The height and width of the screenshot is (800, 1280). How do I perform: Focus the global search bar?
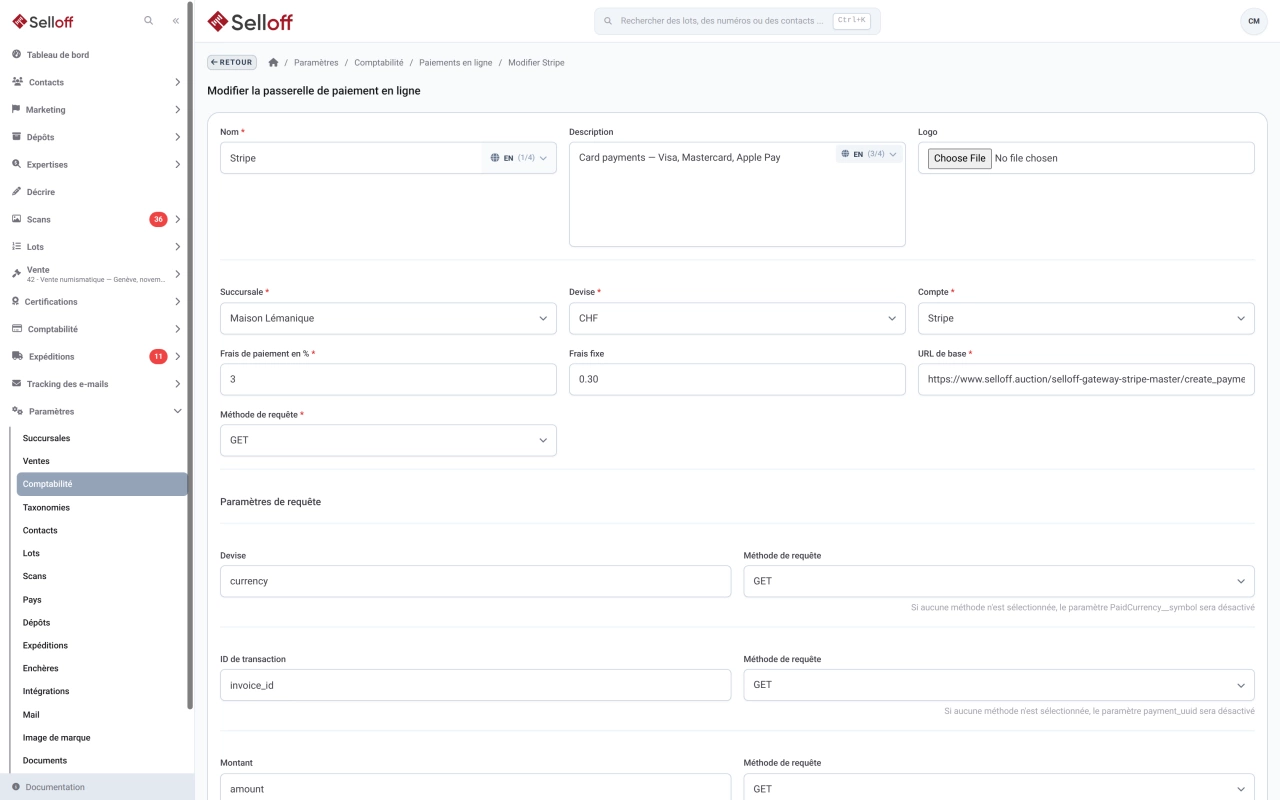tap(737, 21)
